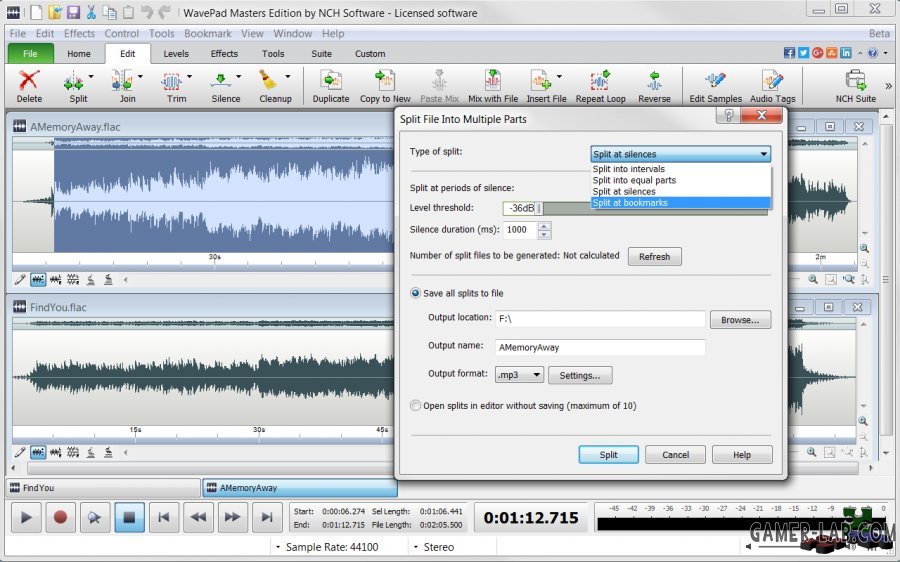Screen dimensions: 900x562
Task: Click the Duplicate icon
Action: tap(331, 80)
